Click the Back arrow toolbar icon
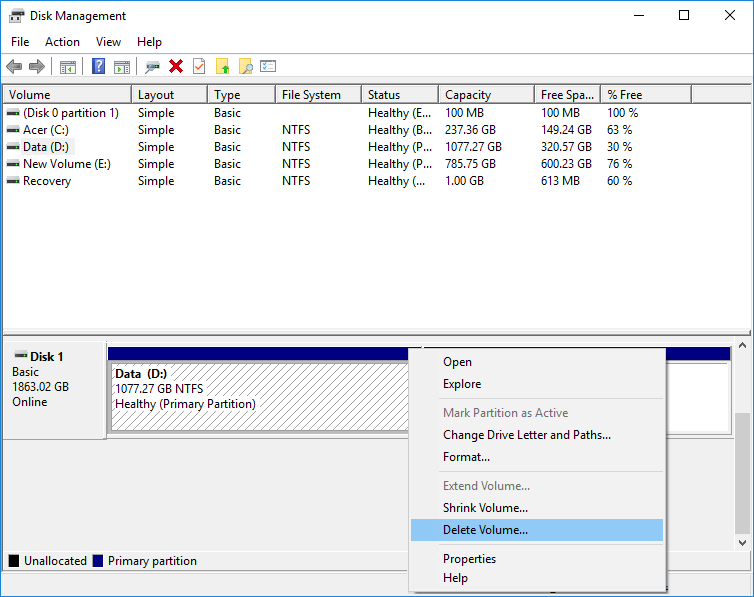The width and height of the screenshot is (754, 597). click(14, 66)
